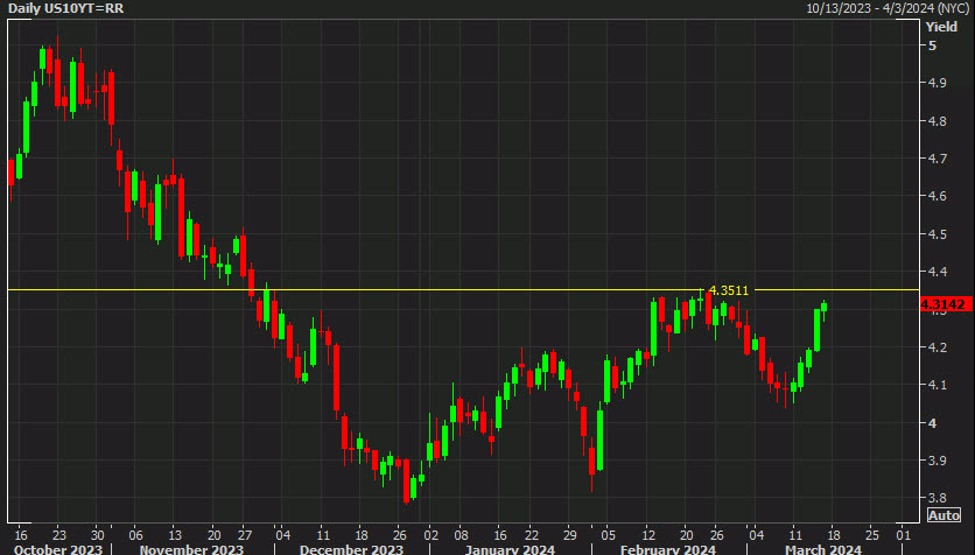Click the 02 date tick in January
The image size is (975, 555).
click(x=431, y=535)
